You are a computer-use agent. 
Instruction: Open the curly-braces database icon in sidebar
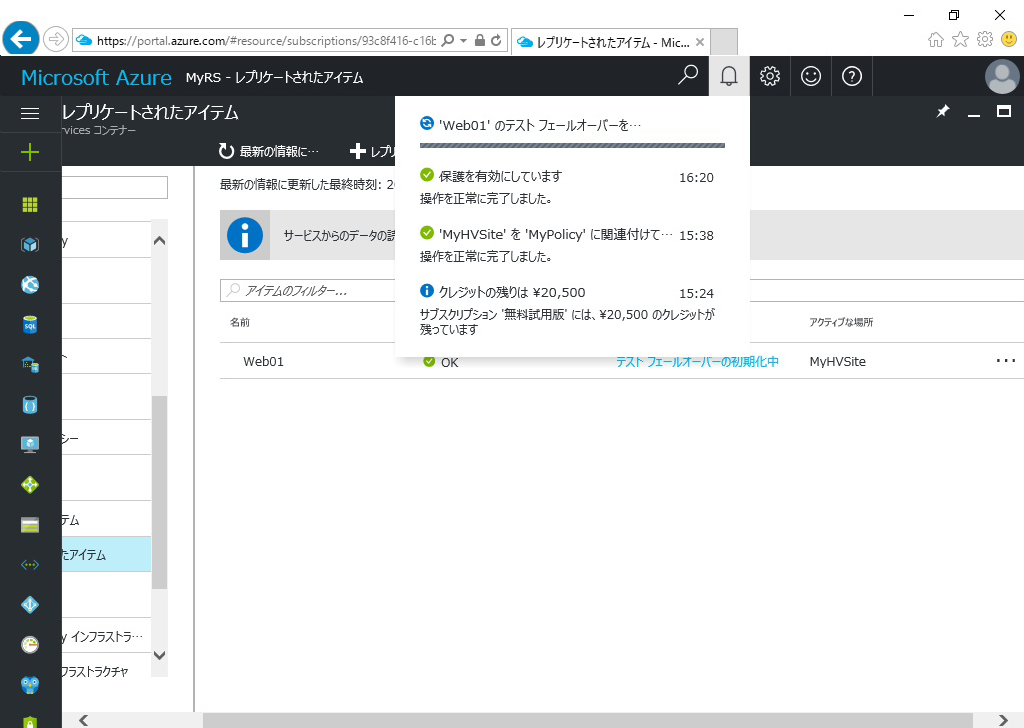click(30, 405)
